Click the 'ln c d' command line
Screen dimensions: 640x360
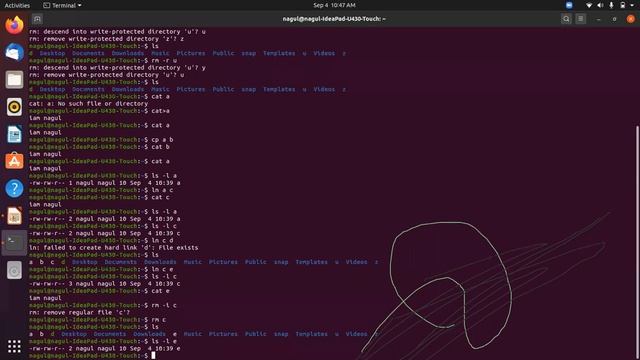pyautogui.click(x=101, y=240)
